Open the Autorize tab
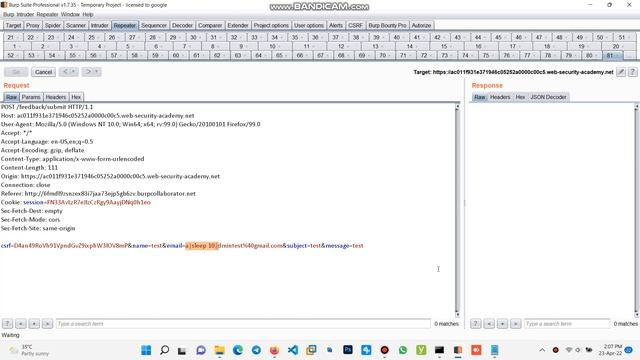The width and height of the screenshot is (640, 360). tap(421, 25)
